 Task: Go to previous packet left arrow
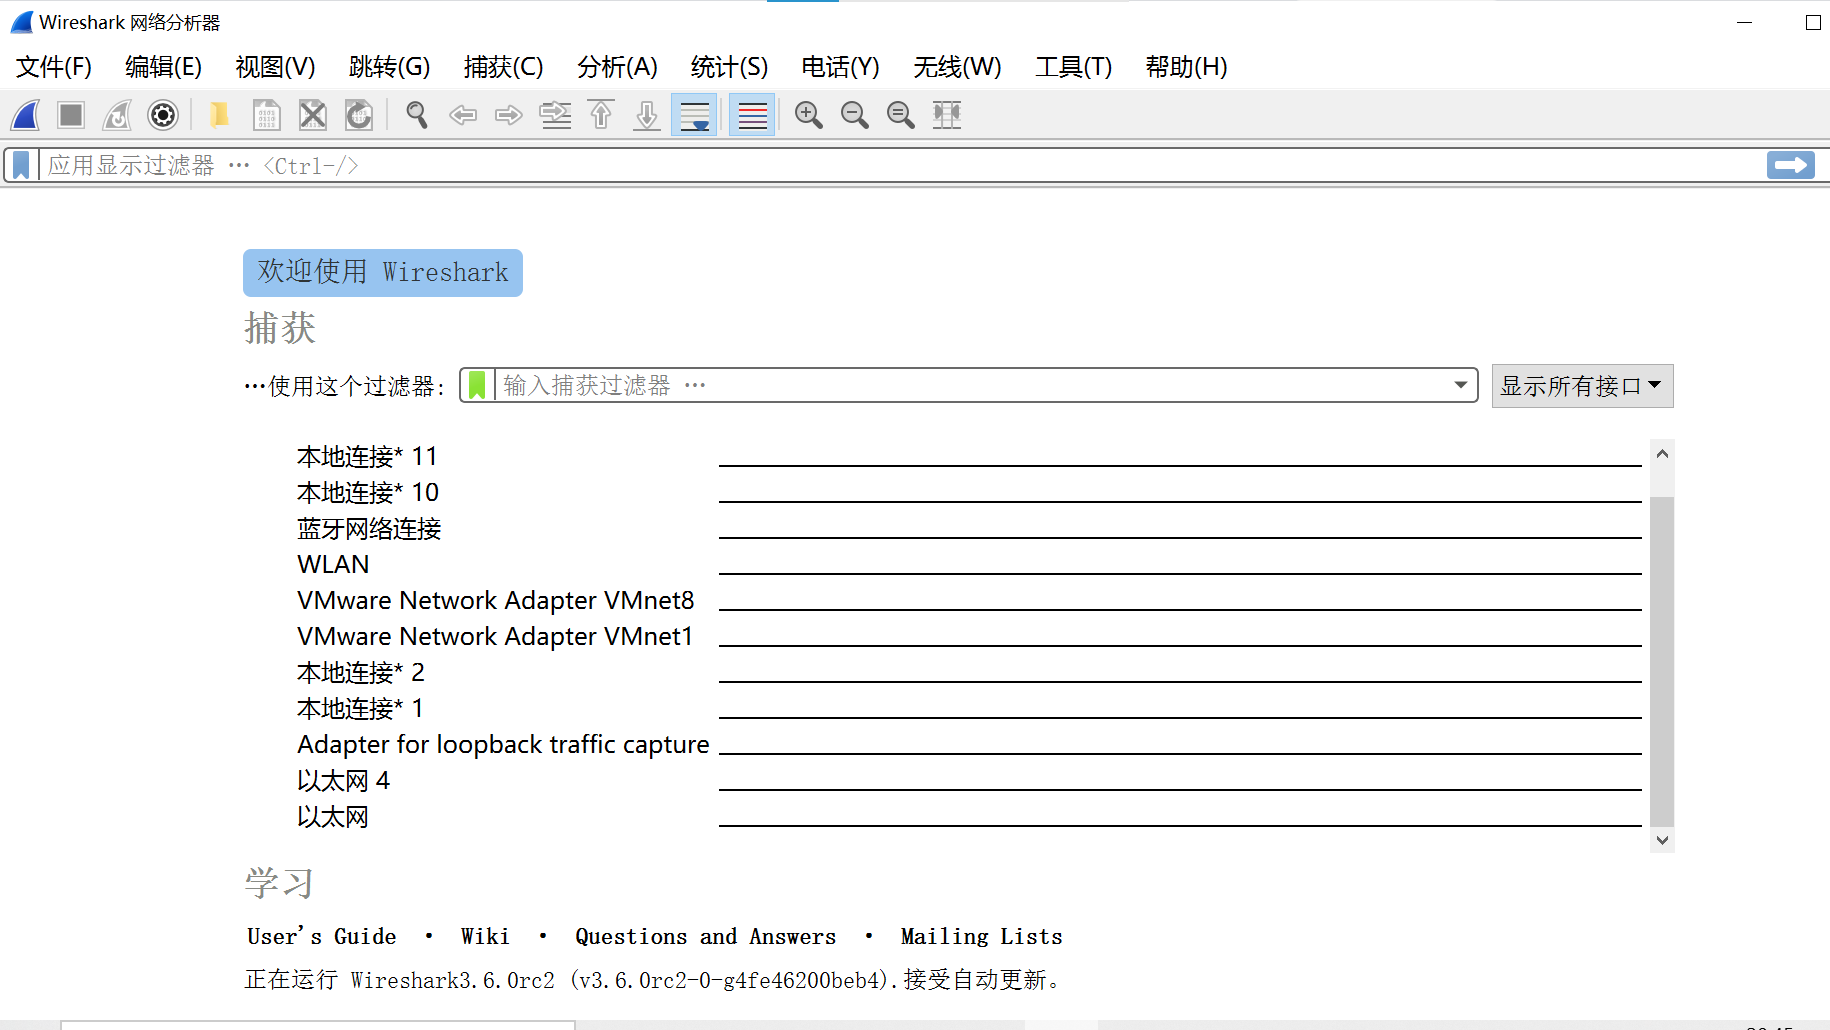click(463, 115)
